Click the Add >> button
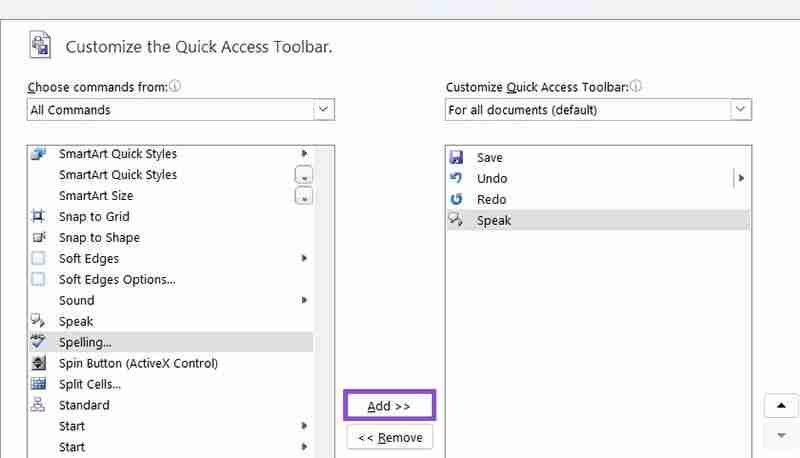The image size is (800, 458). [389, 406]
